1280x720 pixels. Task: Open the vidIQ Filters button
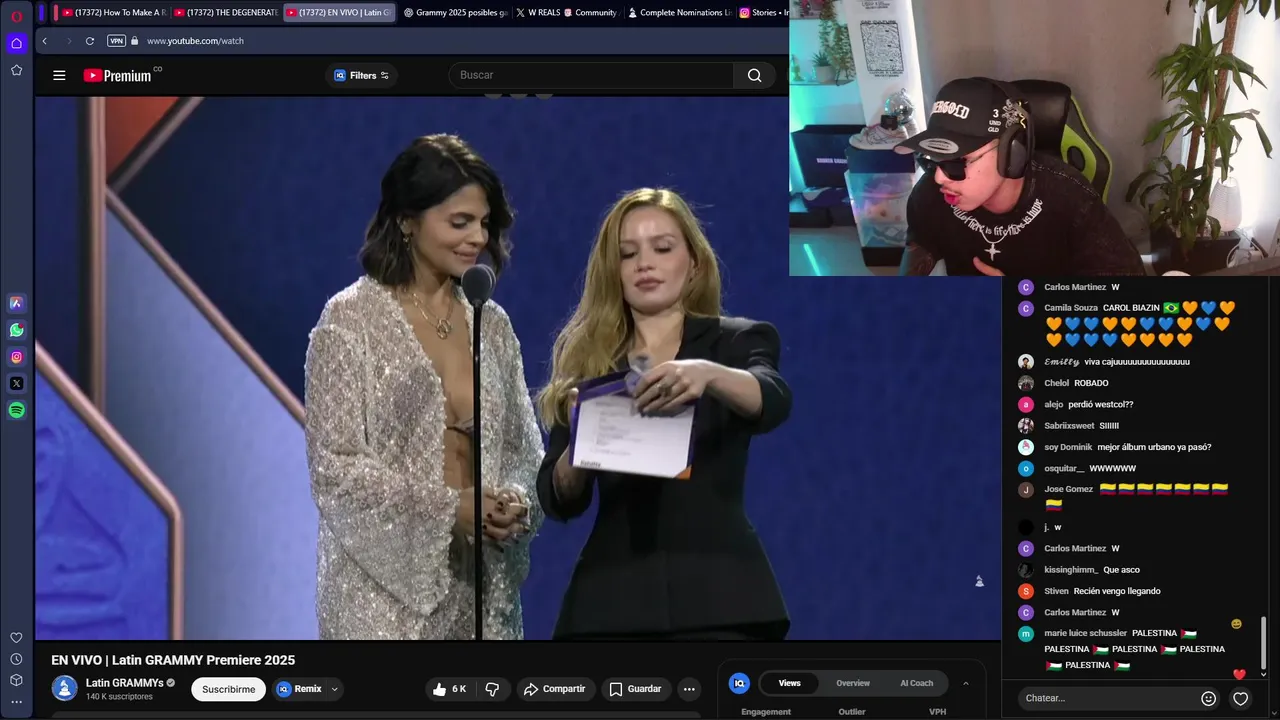(x=361, y=75)
